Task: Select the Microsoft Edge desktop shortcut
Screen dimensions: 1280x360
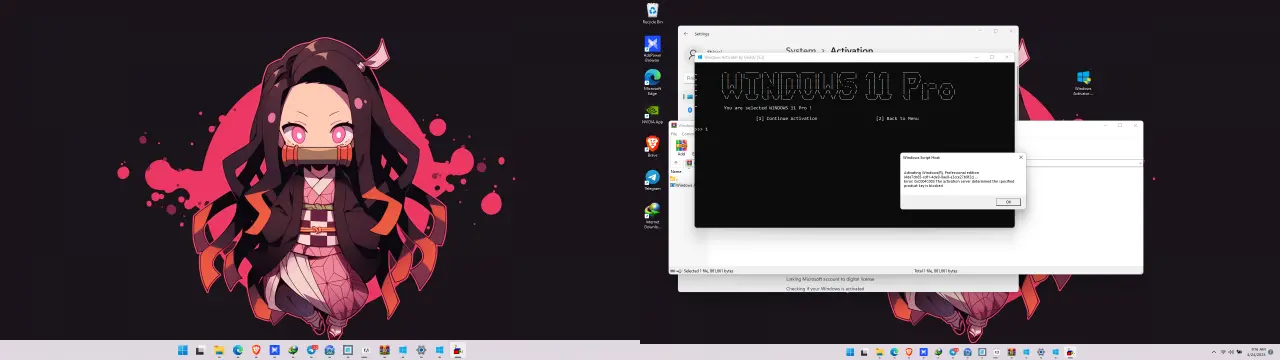Action: pyautogui.click(x=652, y=81)
